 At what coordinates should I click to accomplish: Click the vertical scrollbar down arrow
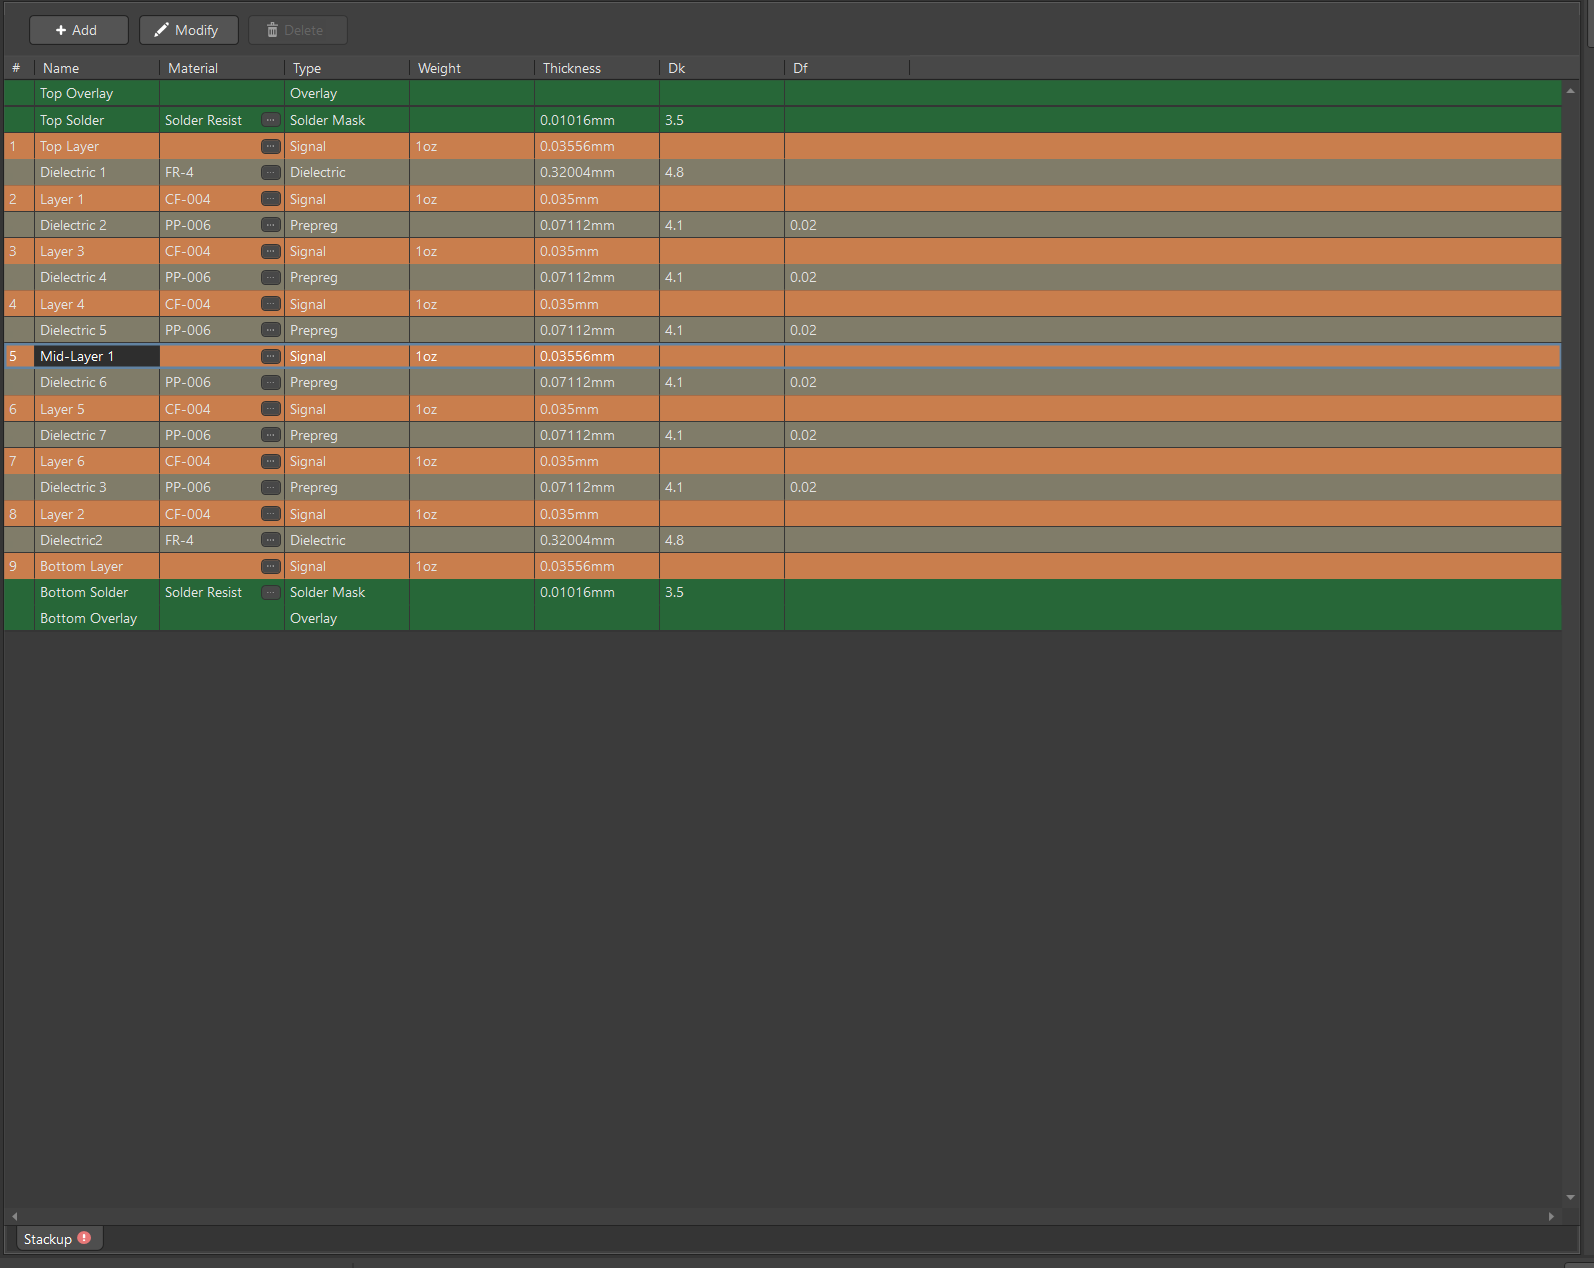pos(1570,1197)
